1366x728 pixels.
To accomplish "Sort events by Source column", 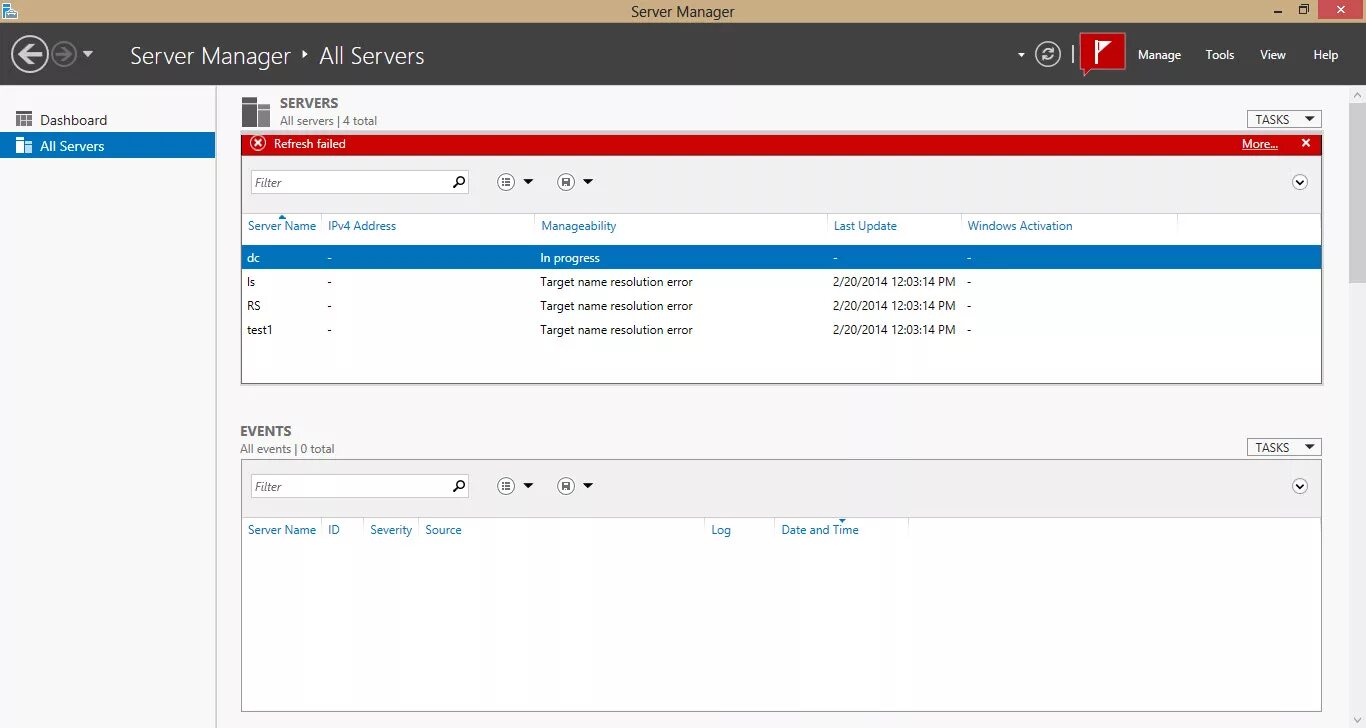I will 443,530.
